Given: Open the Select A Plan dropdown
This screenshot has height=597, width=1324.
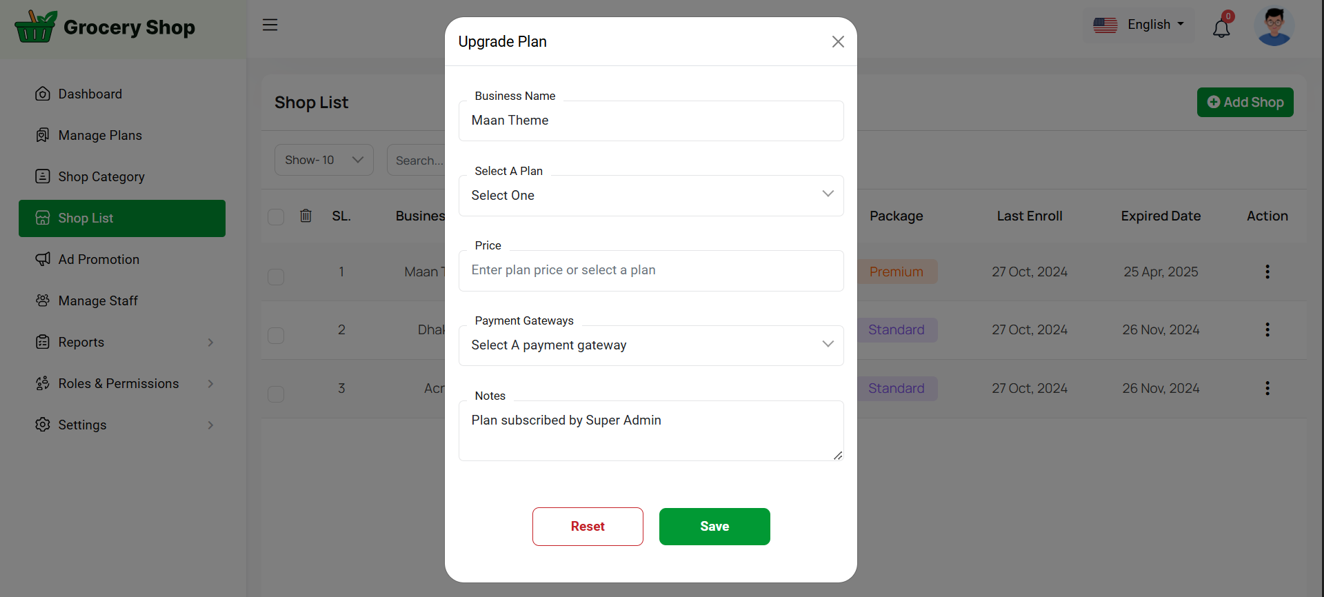Looking at the screenshot, I should [x=651, y=195].
